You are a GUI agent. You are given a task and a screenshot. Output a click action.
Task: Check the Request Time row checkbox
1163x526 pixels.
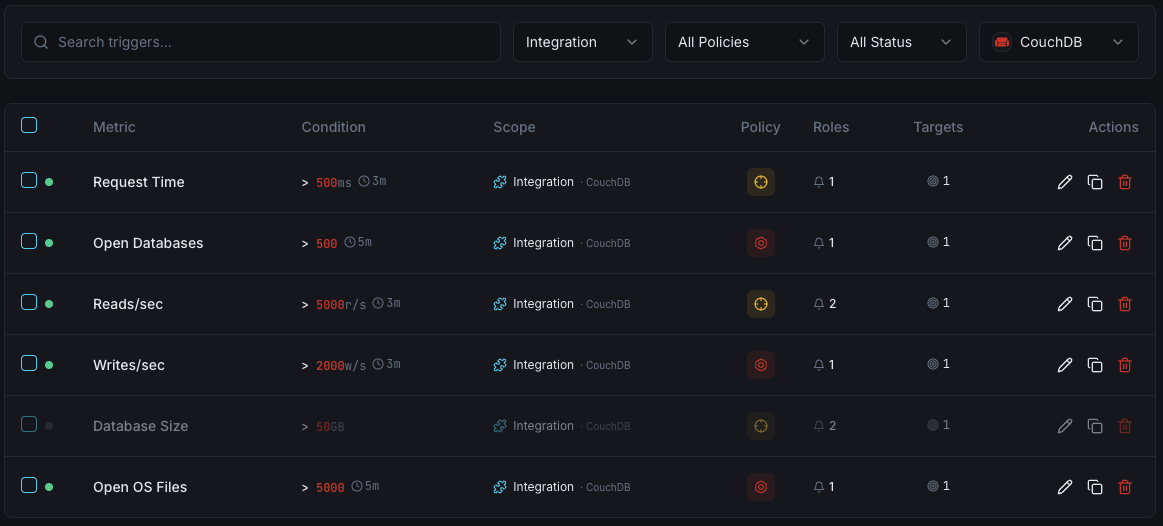click(28, 180)
